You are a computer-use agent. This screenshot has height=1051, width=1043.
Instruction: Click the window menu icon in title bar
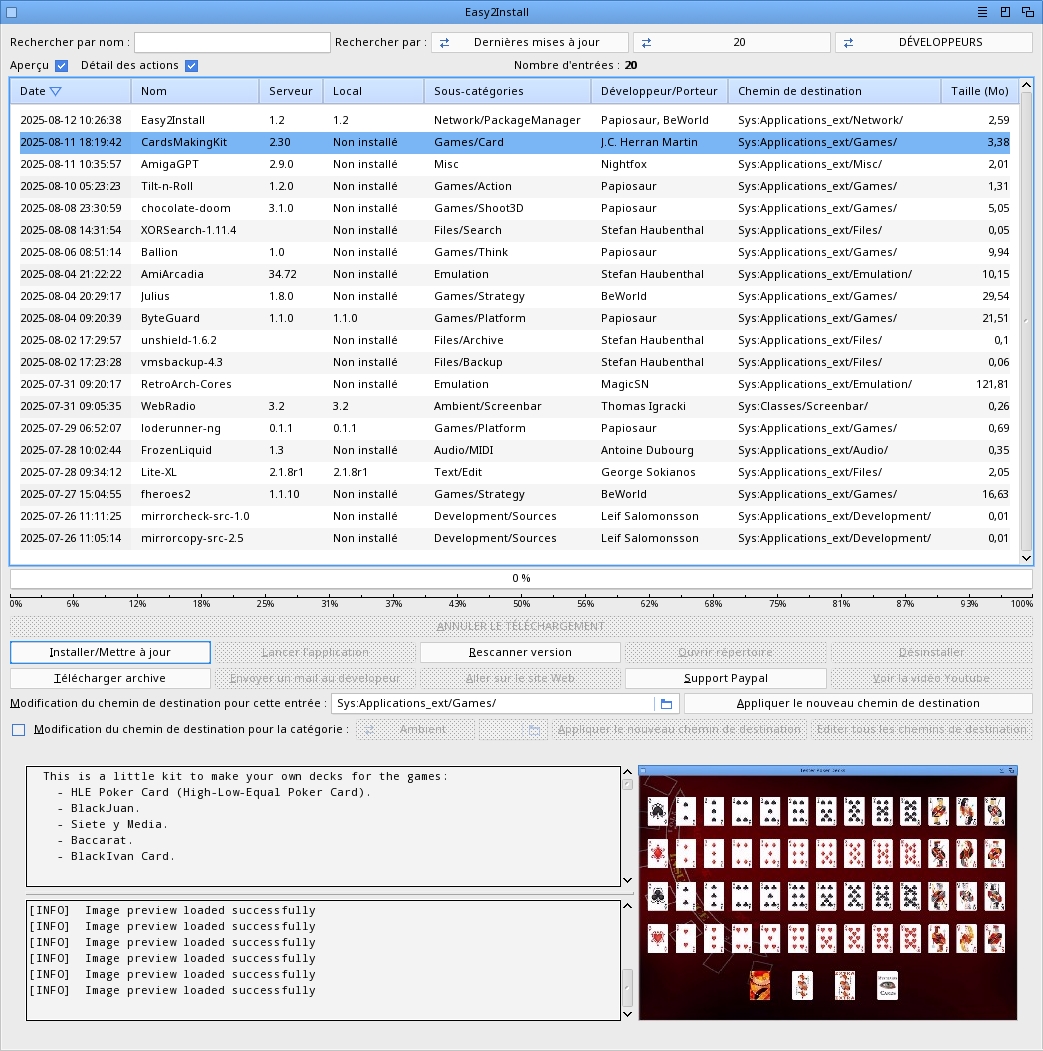point(982,12)
